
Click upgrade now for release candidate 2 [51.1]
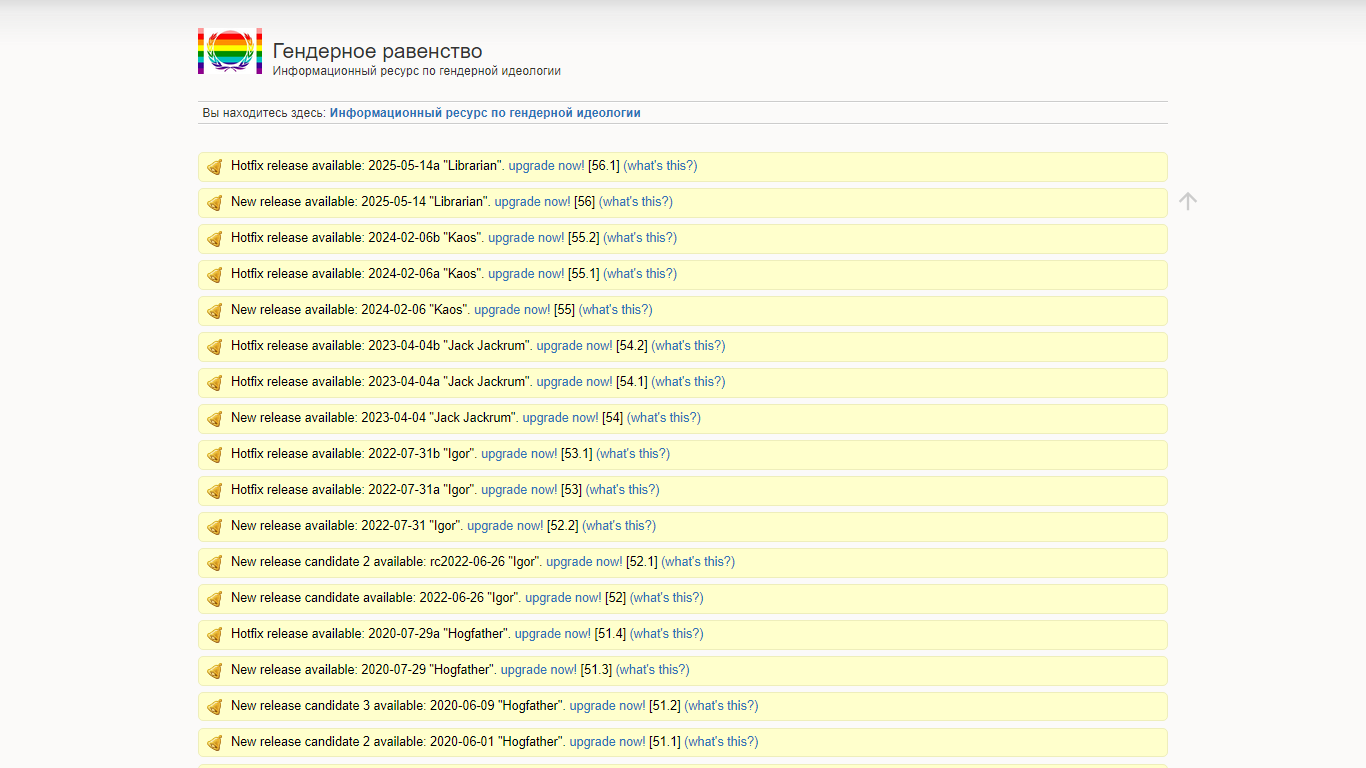coord(608,742)
